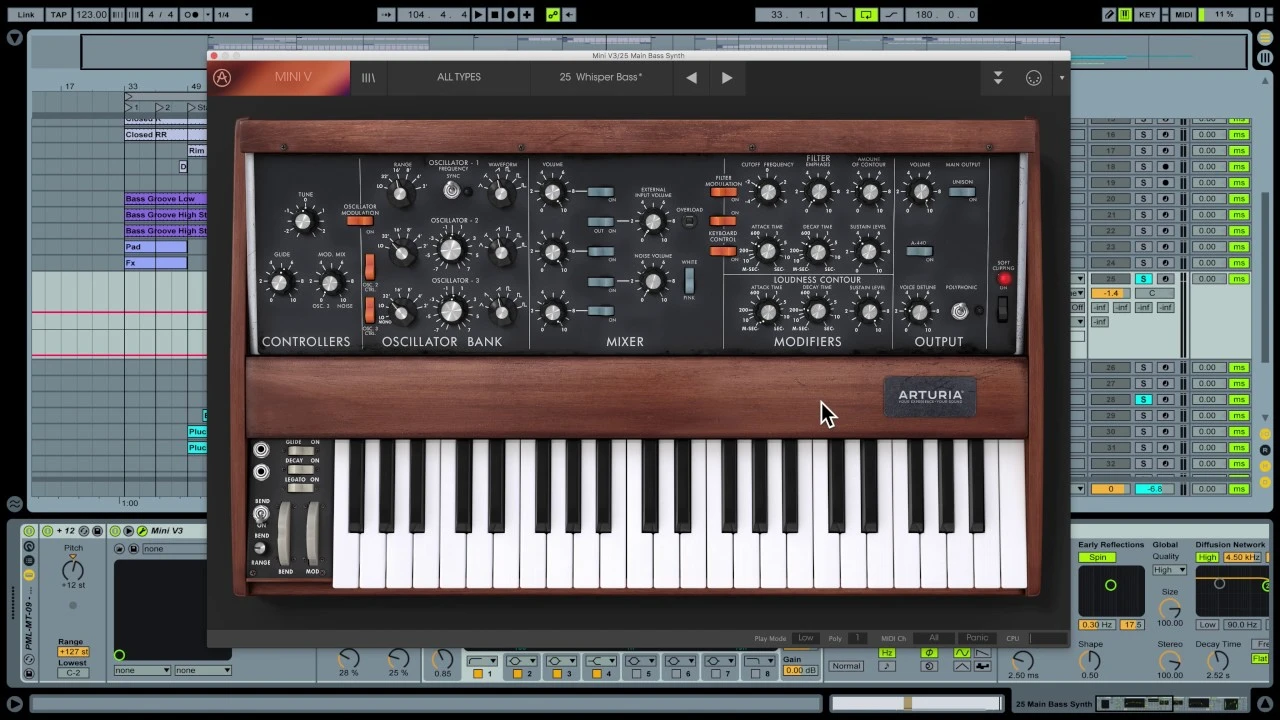This screenshot has width=1280, height=720.
Task: Select the 25 Whisper Bass preset name
Action: (x=601, y=77)
